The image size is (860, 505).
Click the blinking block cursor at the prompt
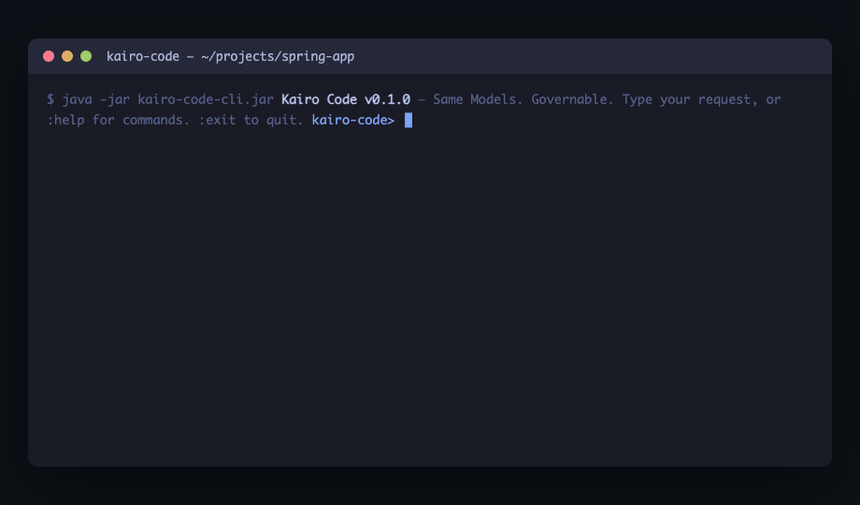tap(408, 120)
